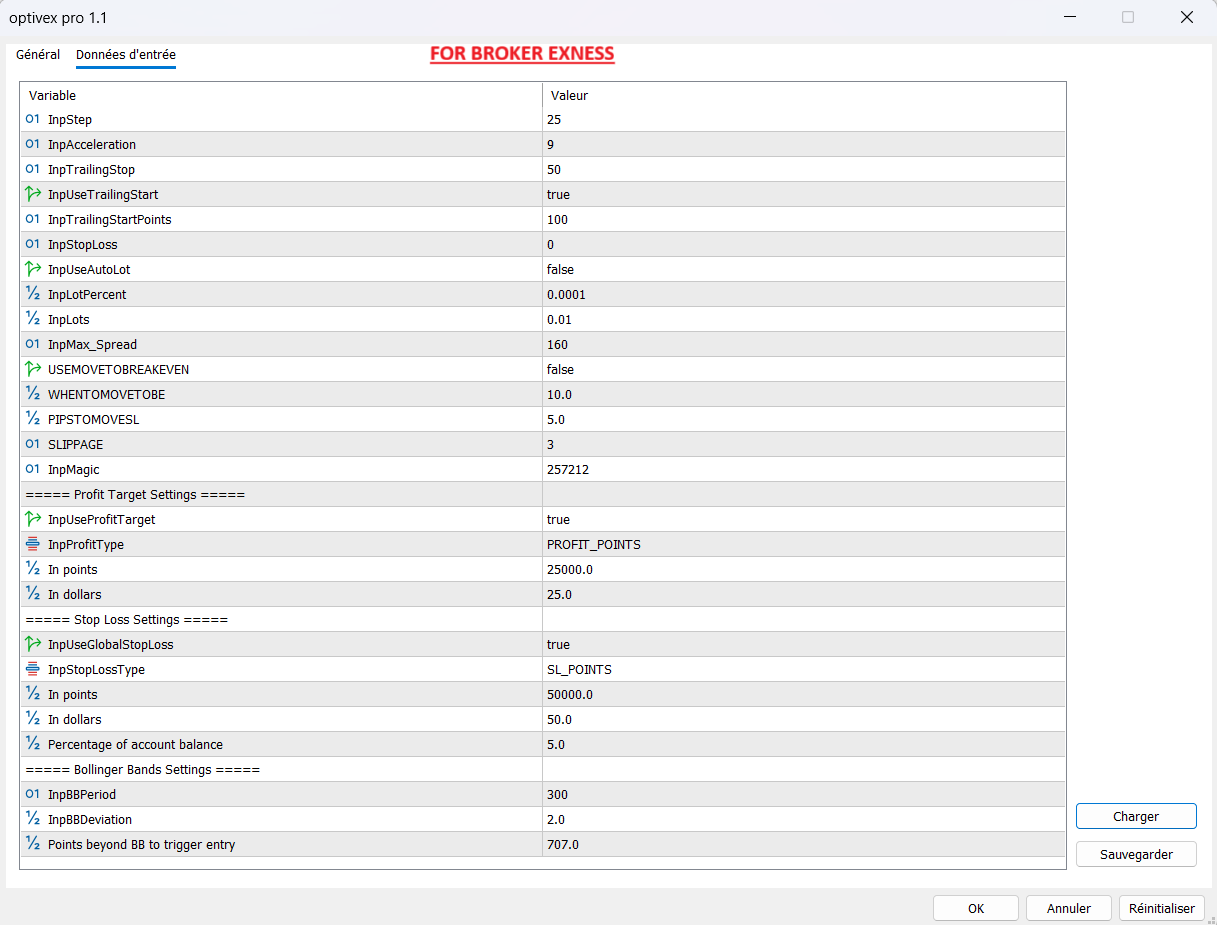This screenshot has height=925, width=1217.
Task: Select the SLIPPAGE variable name
Action: pos(75,444)
